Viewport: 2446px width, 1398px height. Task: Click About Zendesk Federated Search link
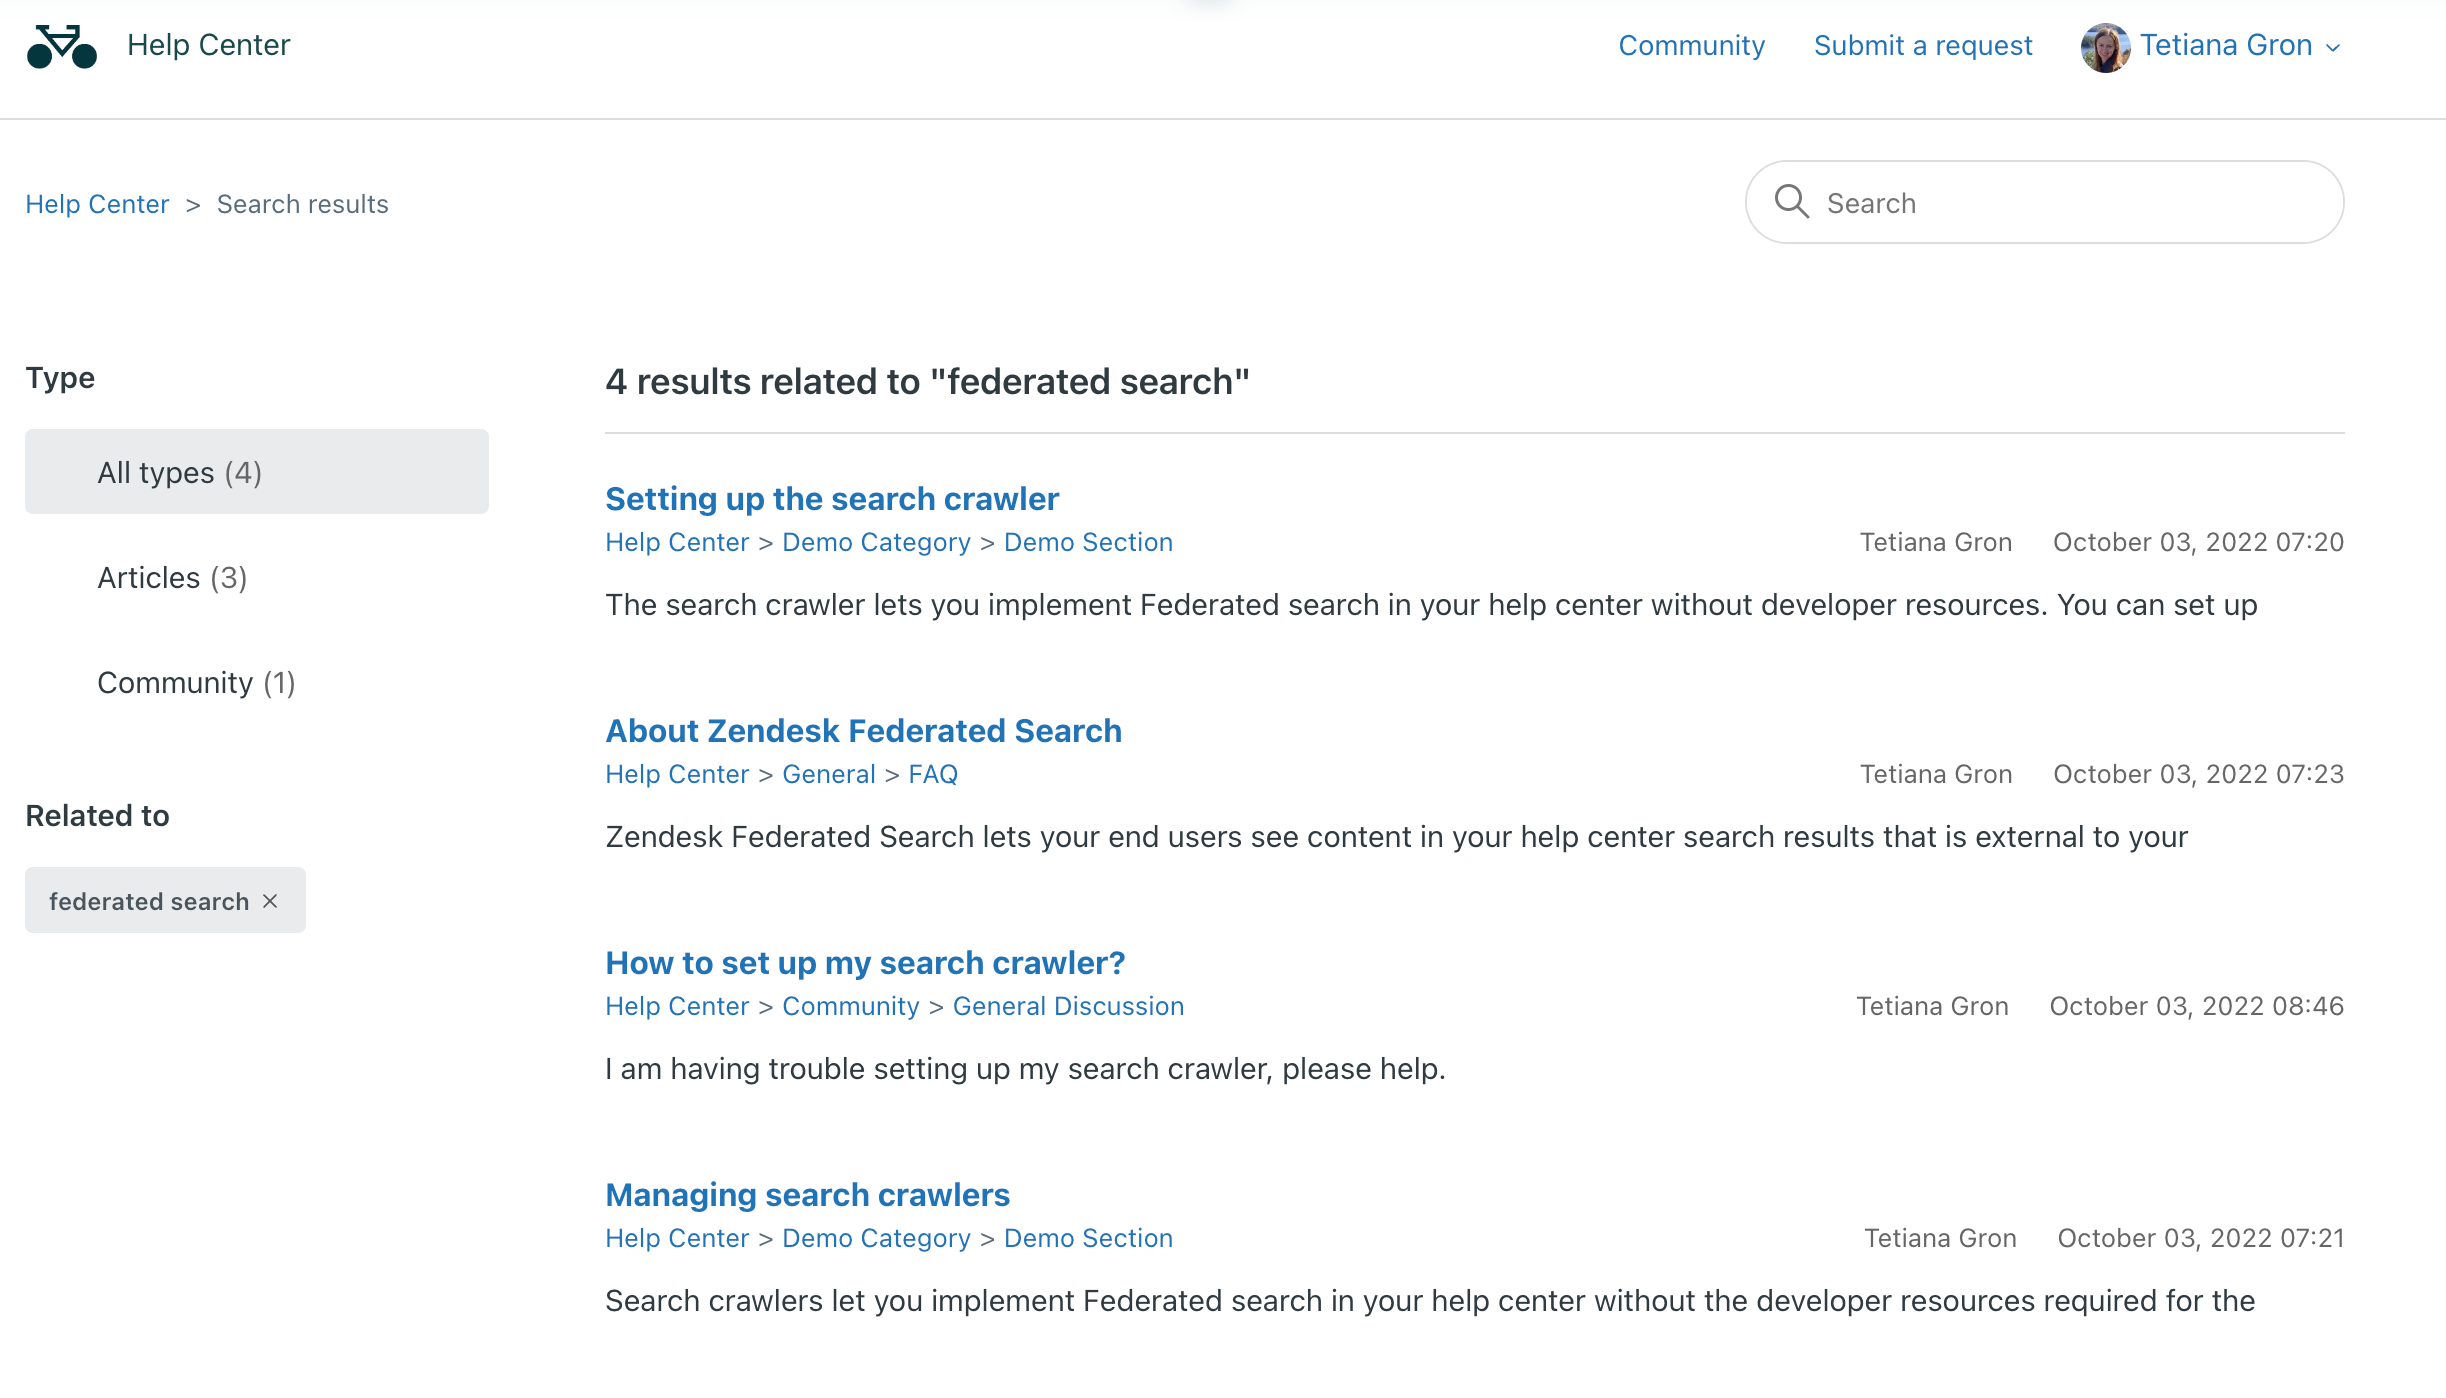(862, 731)
